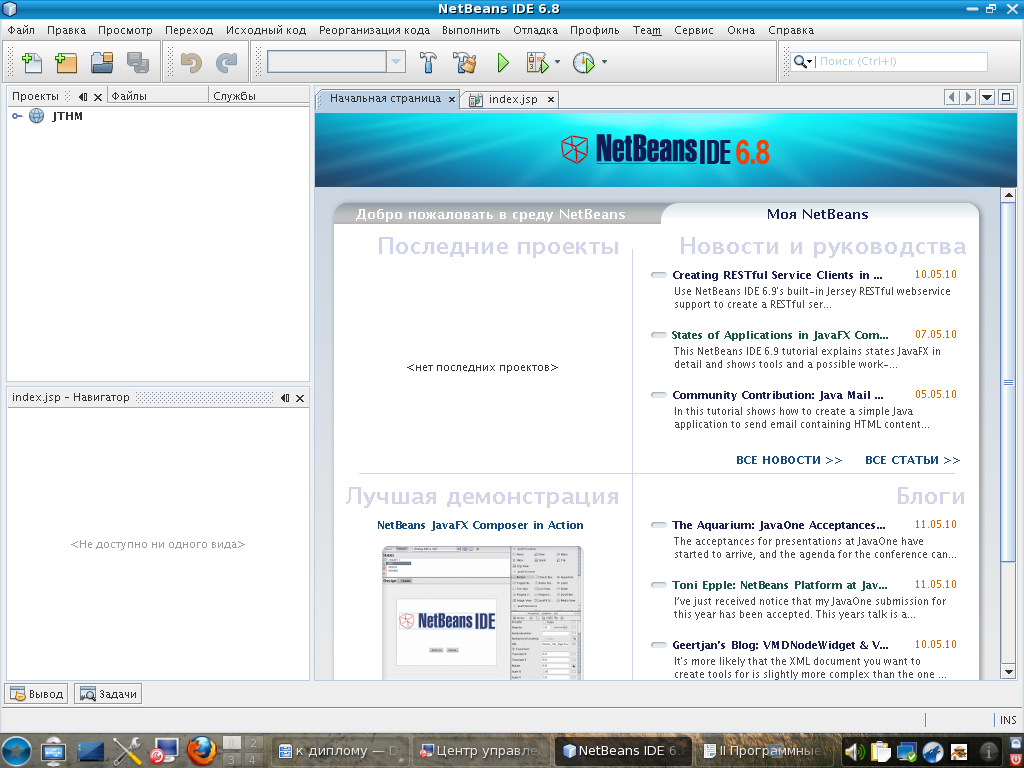This screenshot has height=768, width=1024.
Task: Click the Undo arrow icon
Action: coord(191,63)
